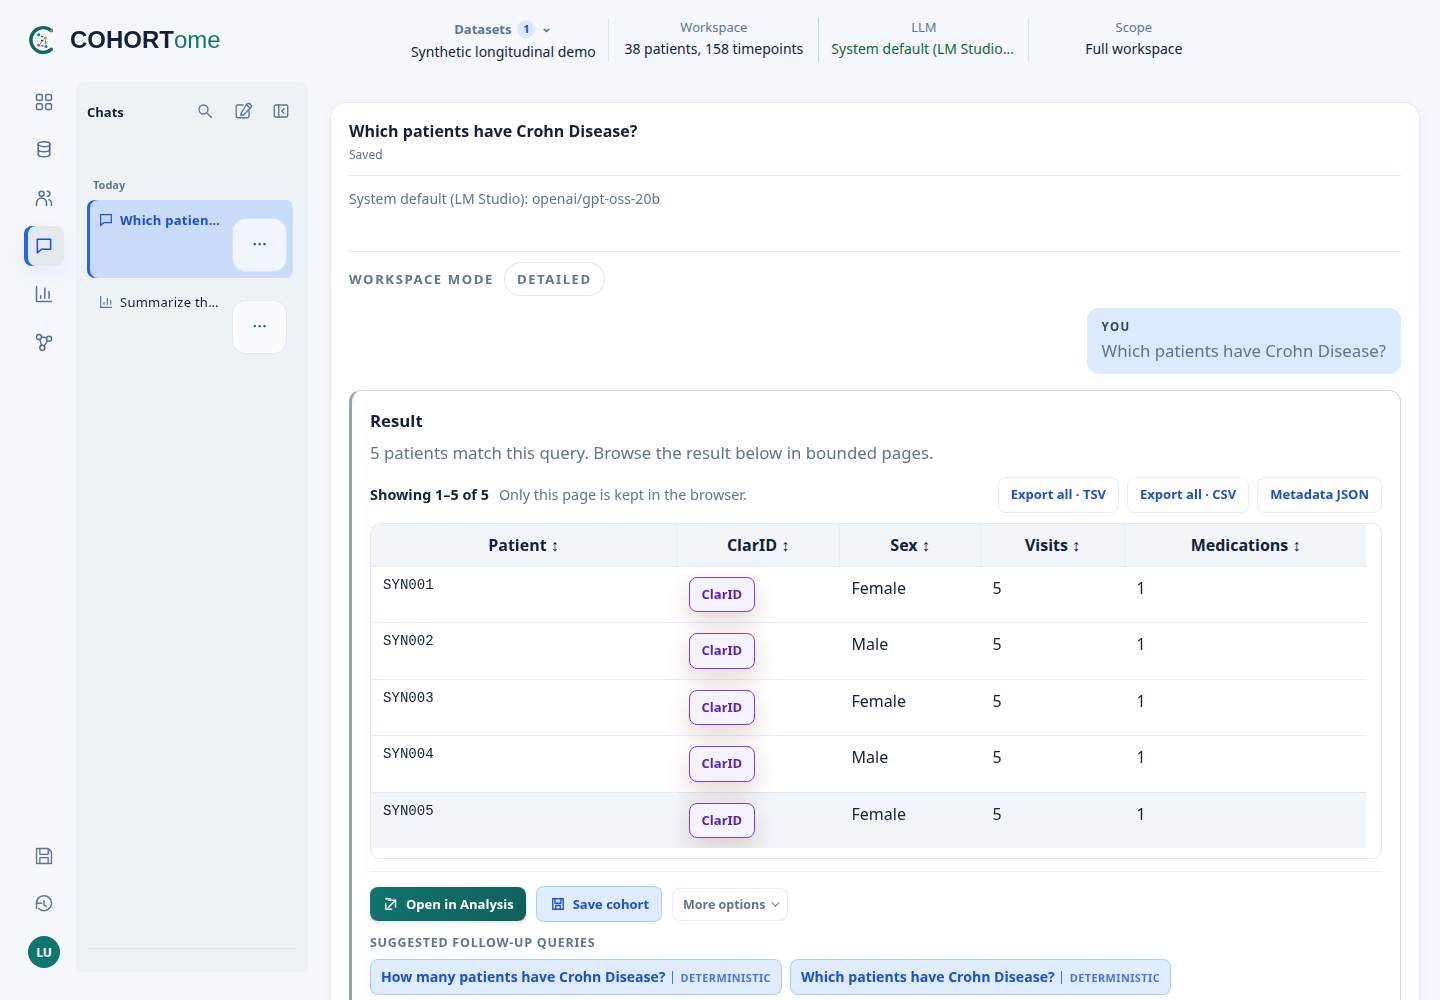Open the analysis bar chart sidebar icon
1440x1000 pixels.
(44, 294)
